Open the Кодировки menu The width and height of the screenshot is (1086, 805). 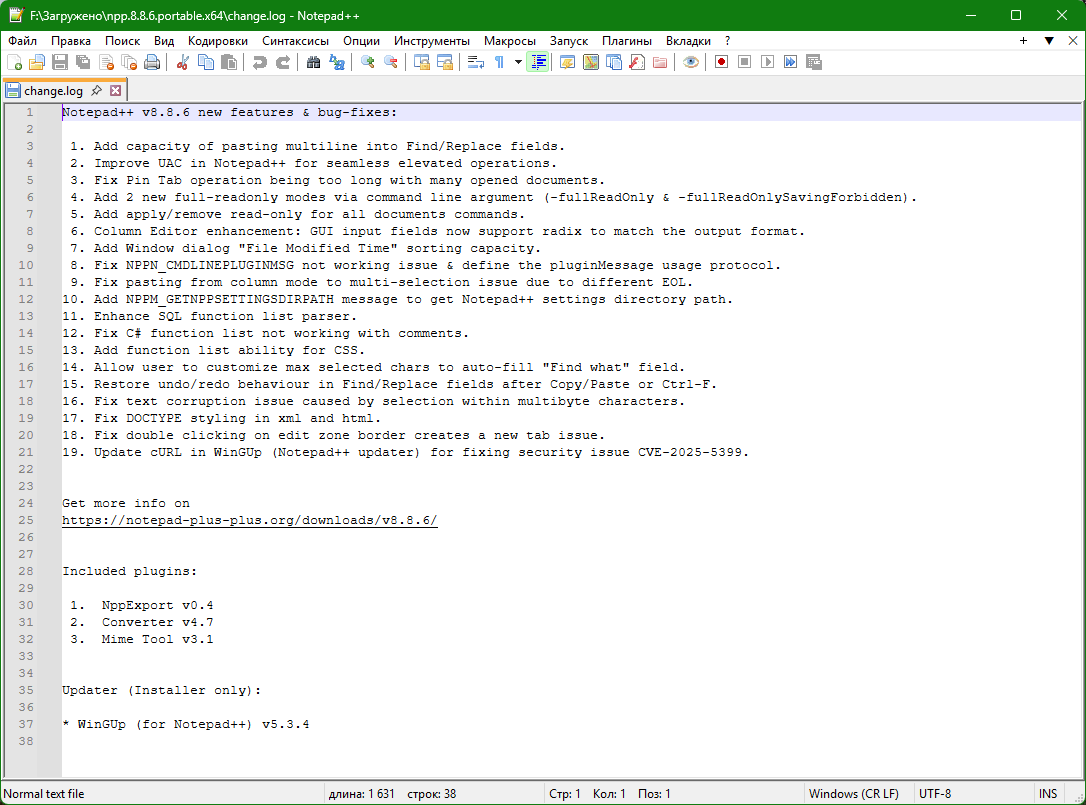(217, 41)
